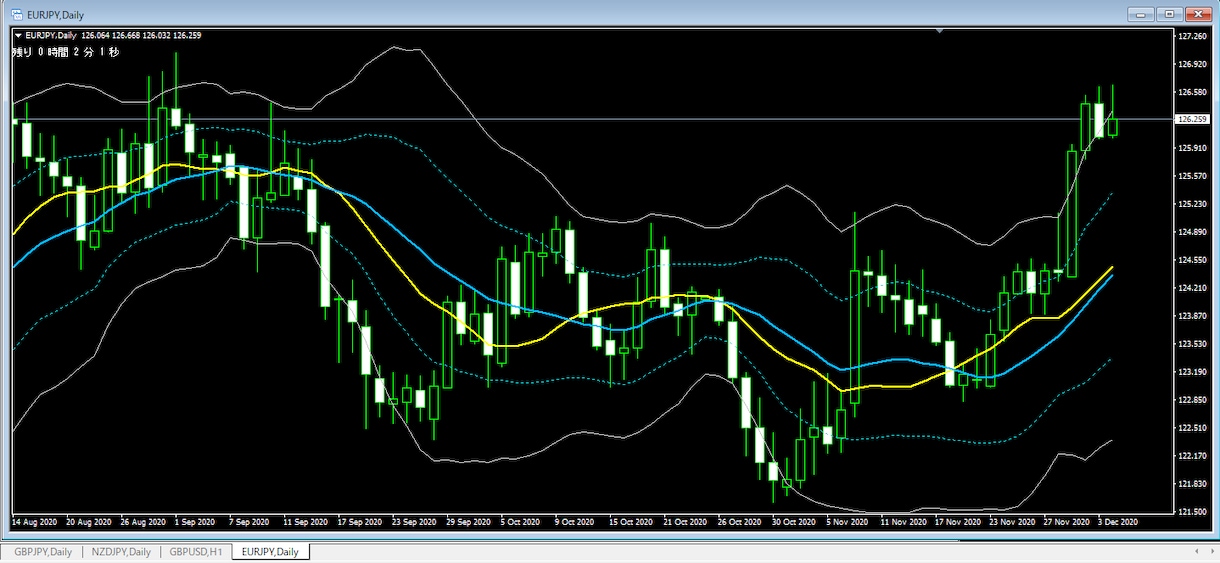Minimize the EURJPY,Daily chart window
The image size is (1220, 563).
coord(1141,14)
